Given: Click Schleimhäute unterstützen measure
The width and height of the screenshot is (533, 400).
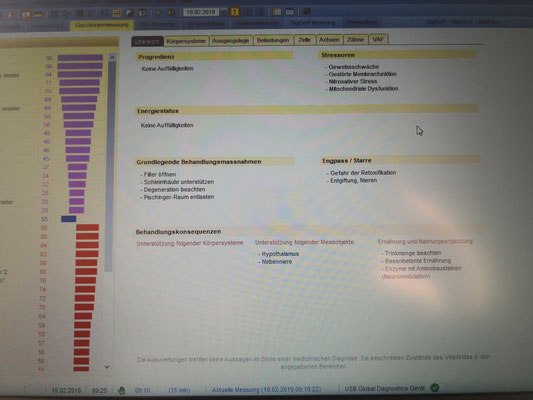Looking at the screenshot, I should [x=179, y=182].
